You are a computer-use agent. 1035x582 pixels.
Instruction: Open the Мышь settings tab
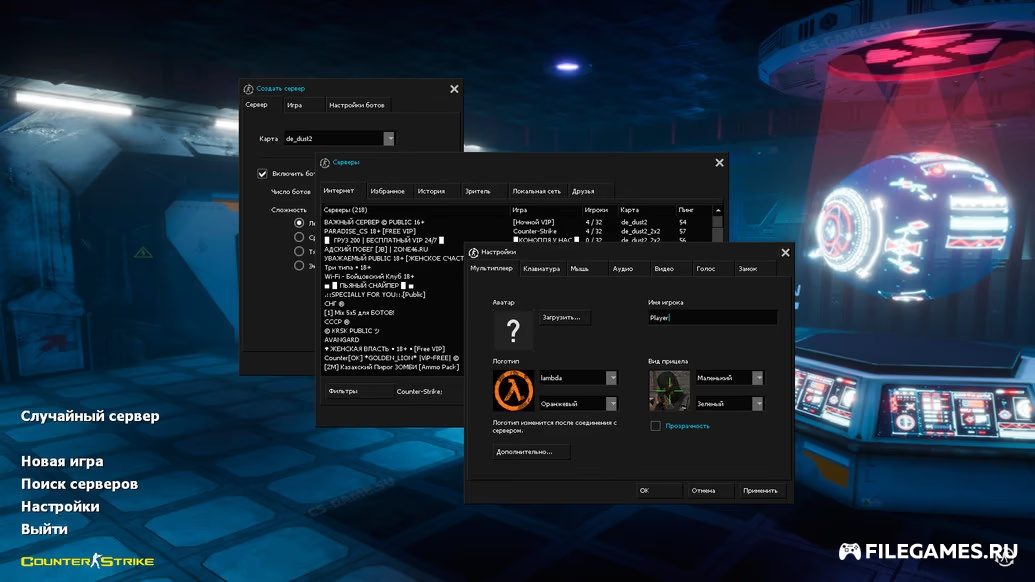point(586,269)
